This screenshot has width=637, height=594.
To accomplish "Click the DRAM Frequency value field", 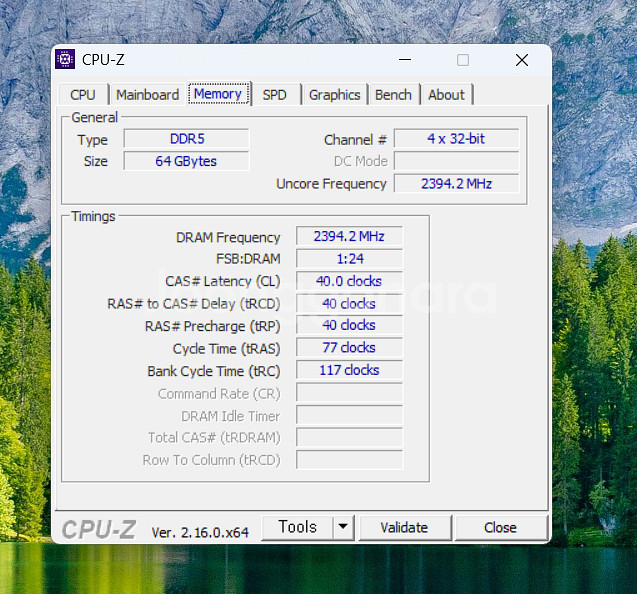I will 349,237.
